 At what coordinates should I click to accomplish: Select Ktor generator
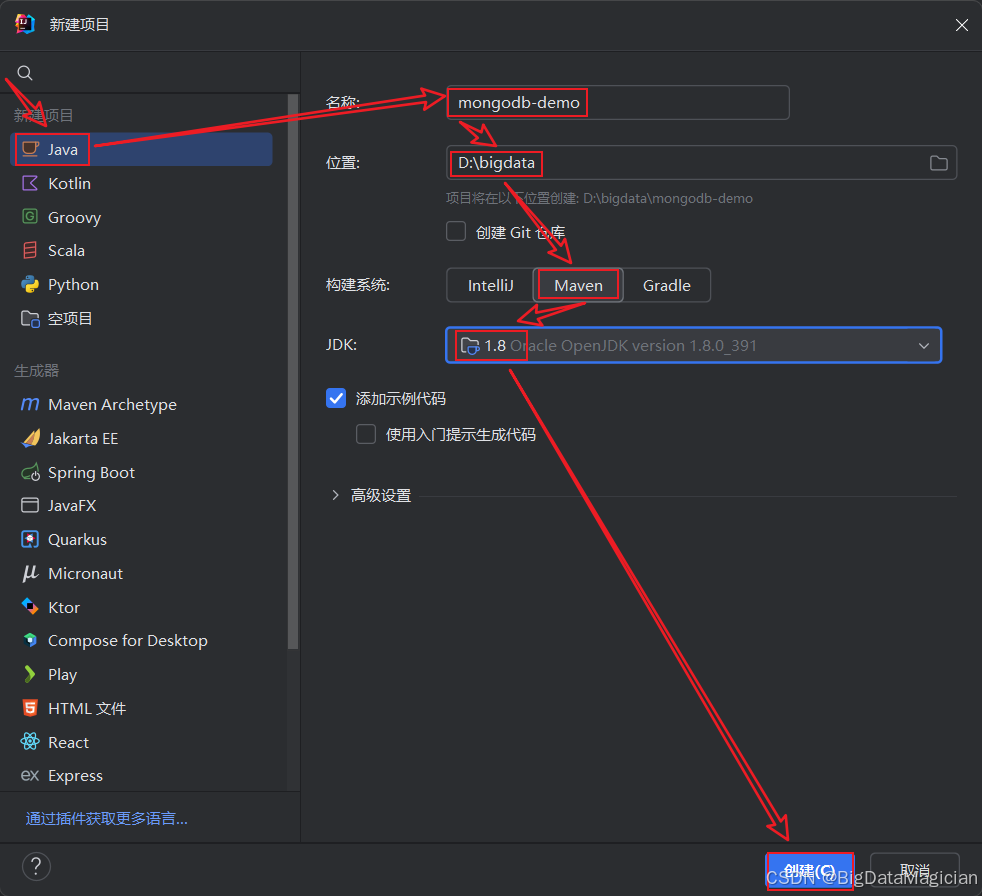point(142,607)
